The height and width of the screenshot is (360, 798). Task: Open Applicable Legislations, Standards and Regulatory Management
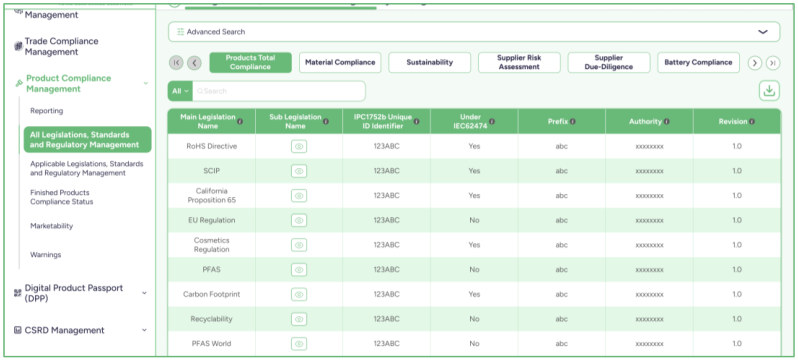tap(87, 169)
